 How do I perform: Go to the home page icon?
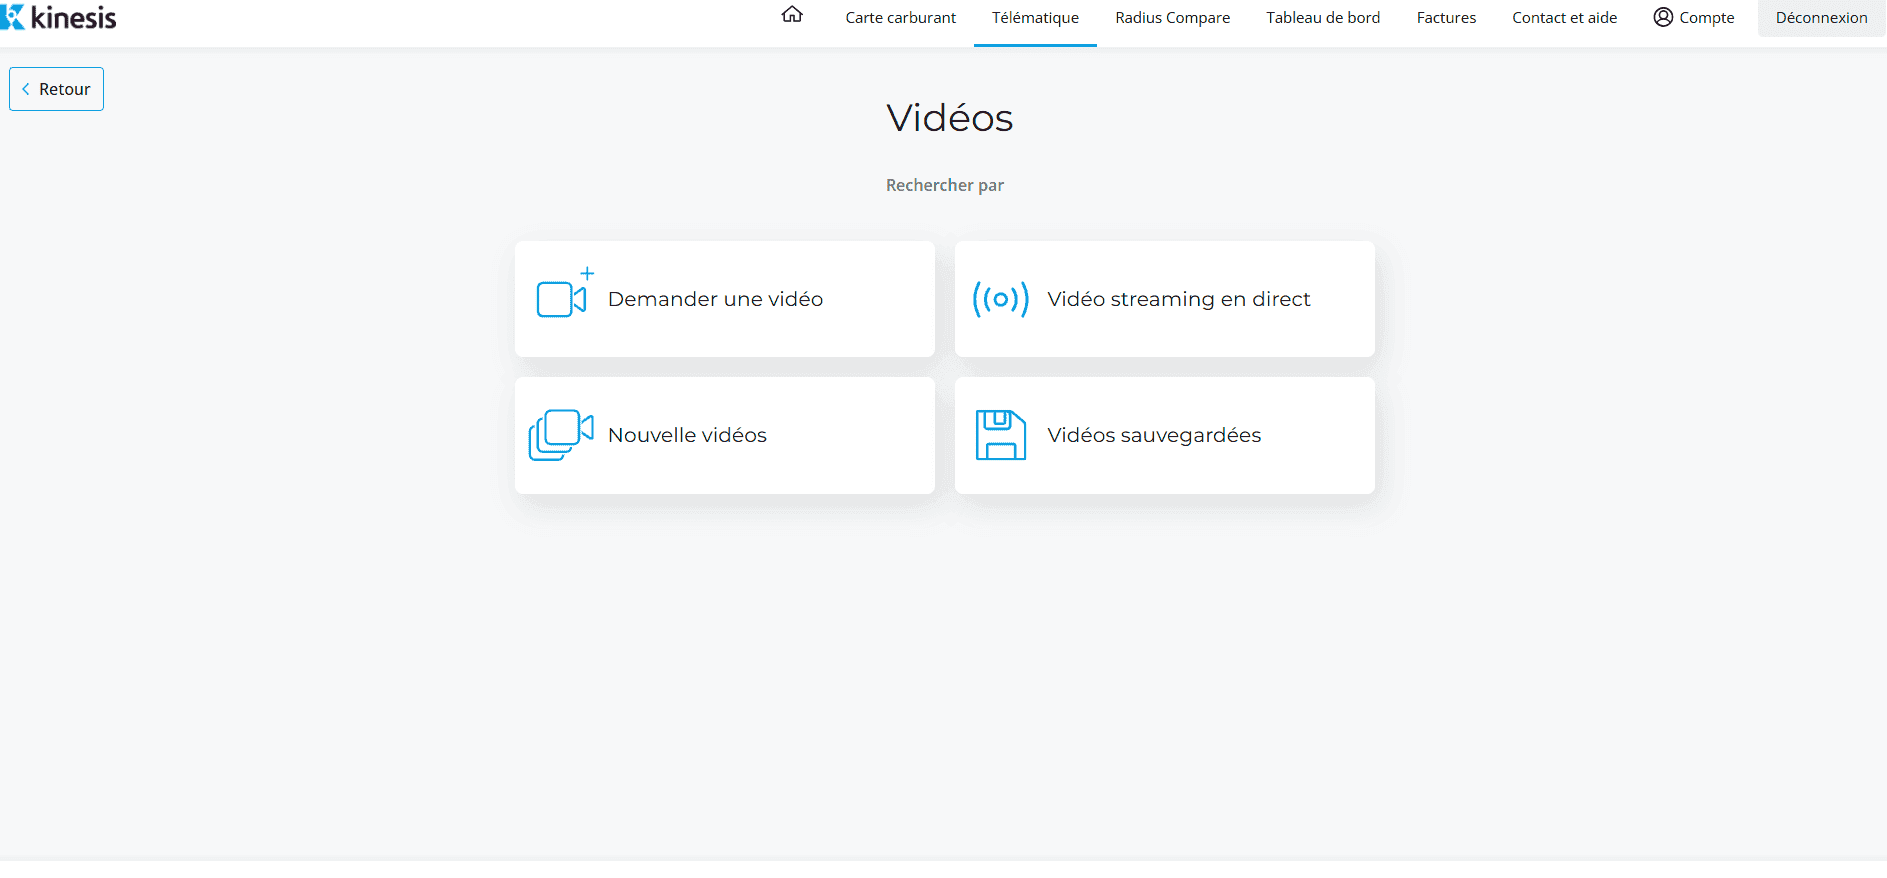(x=792, y=15)
